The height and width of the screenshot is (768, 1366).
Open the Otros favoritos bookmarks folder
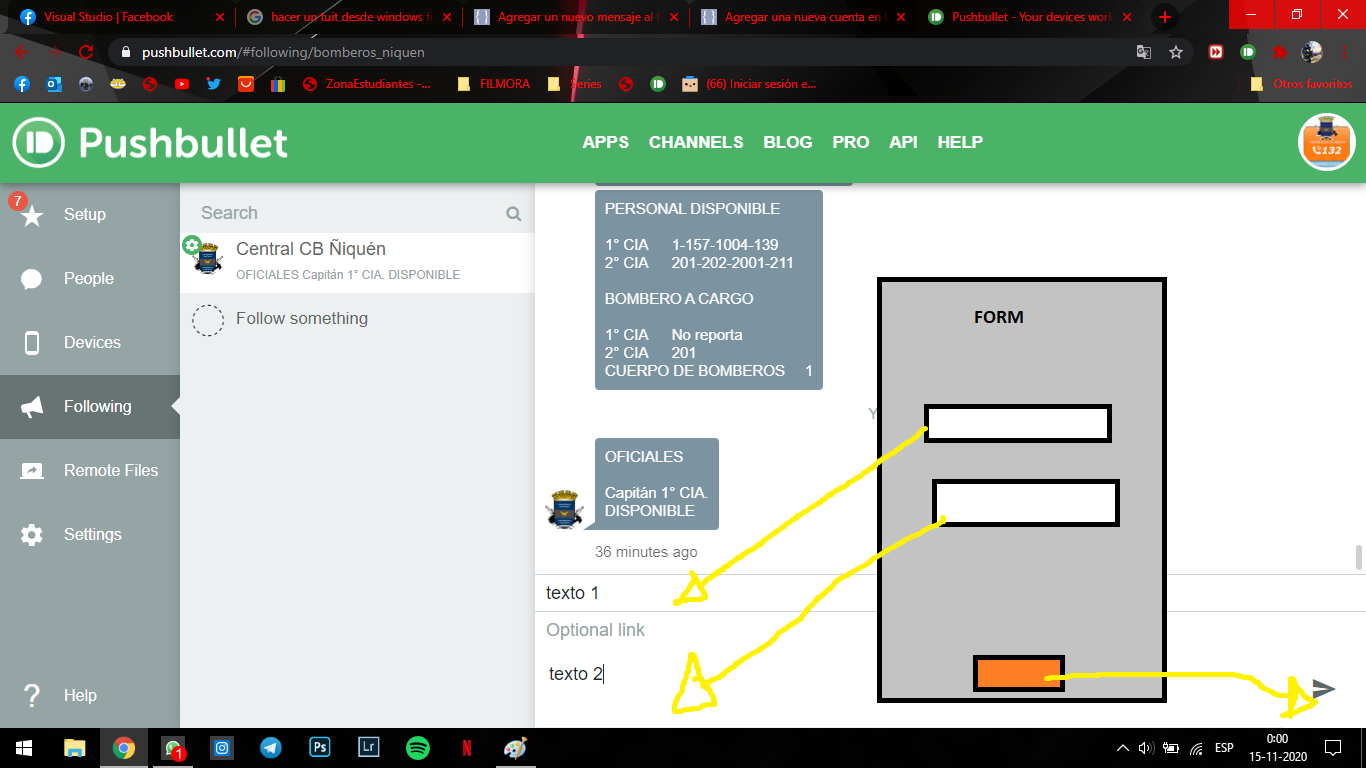coord(1301,84)
